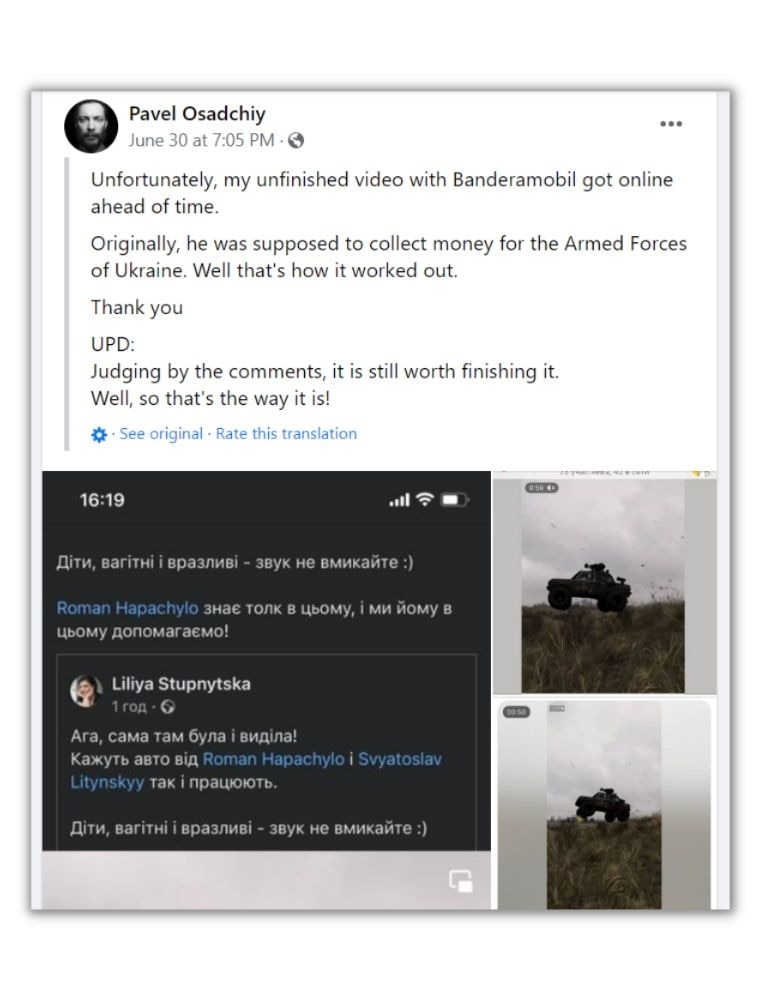Click Pavel Osadchiy's profile picture
This screenshot has height=1000, width=760.
tap(92, 127)
